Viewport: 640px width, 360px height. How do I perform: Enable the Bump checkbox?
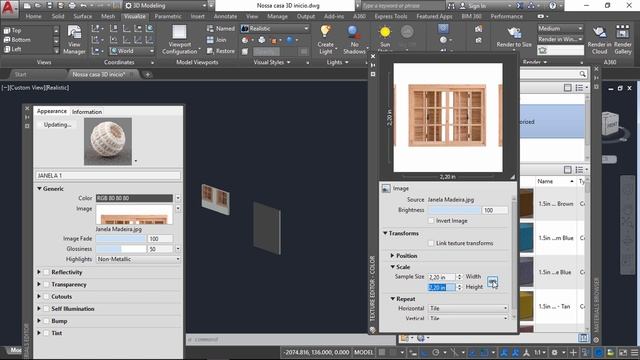coord(47,321)
